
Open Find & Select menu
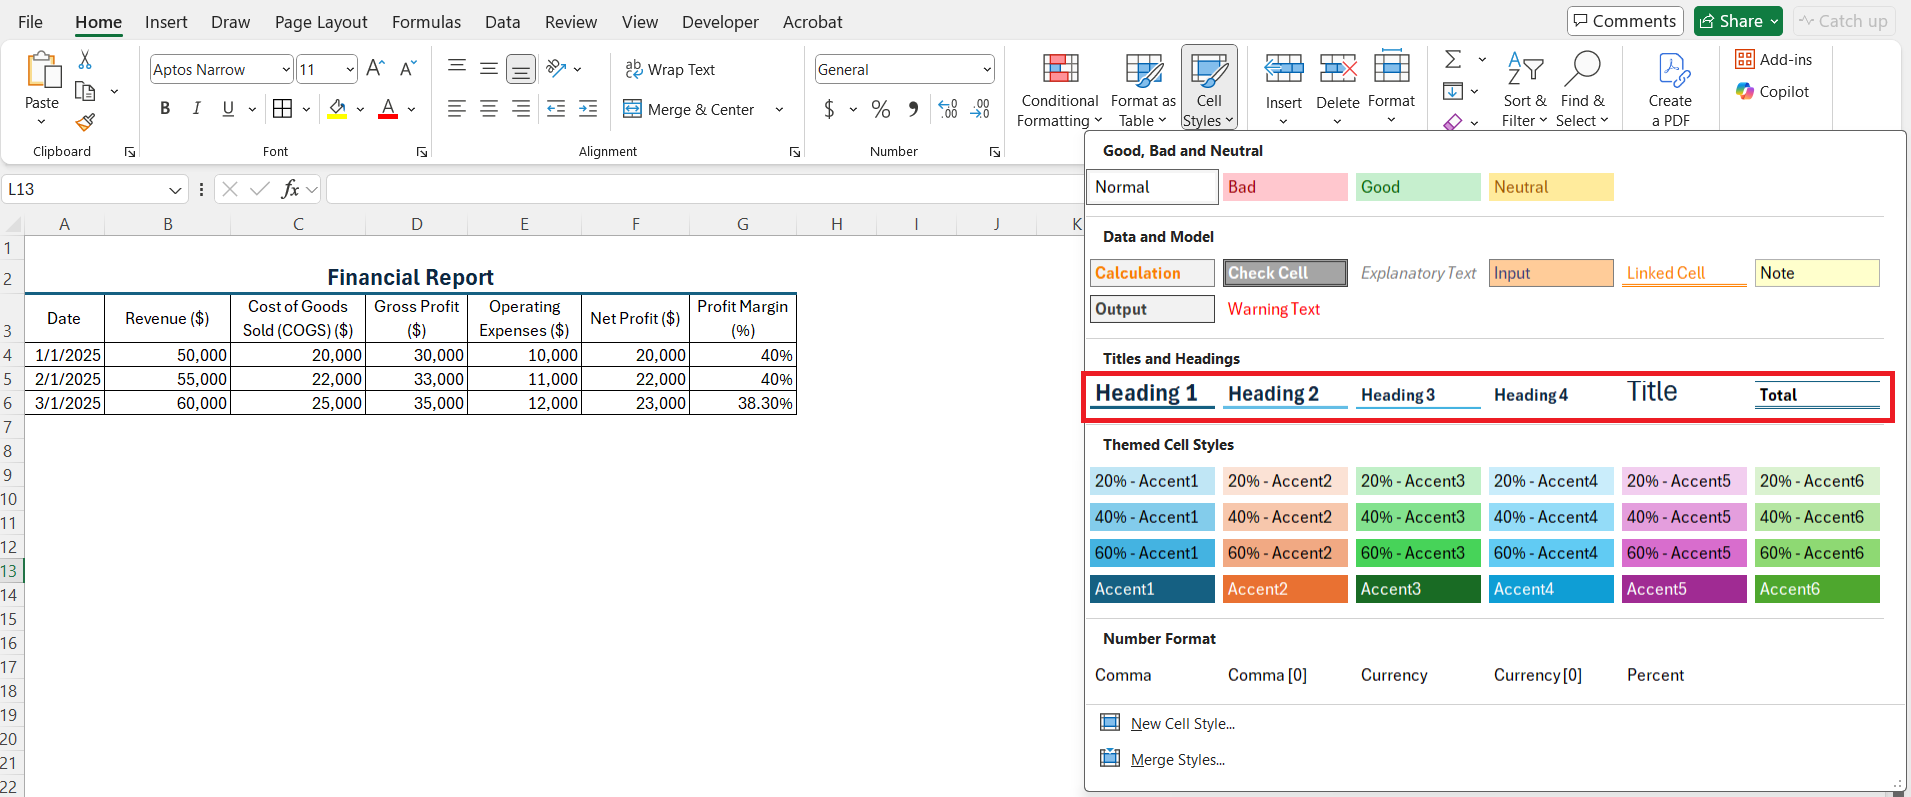[1582, 90]
